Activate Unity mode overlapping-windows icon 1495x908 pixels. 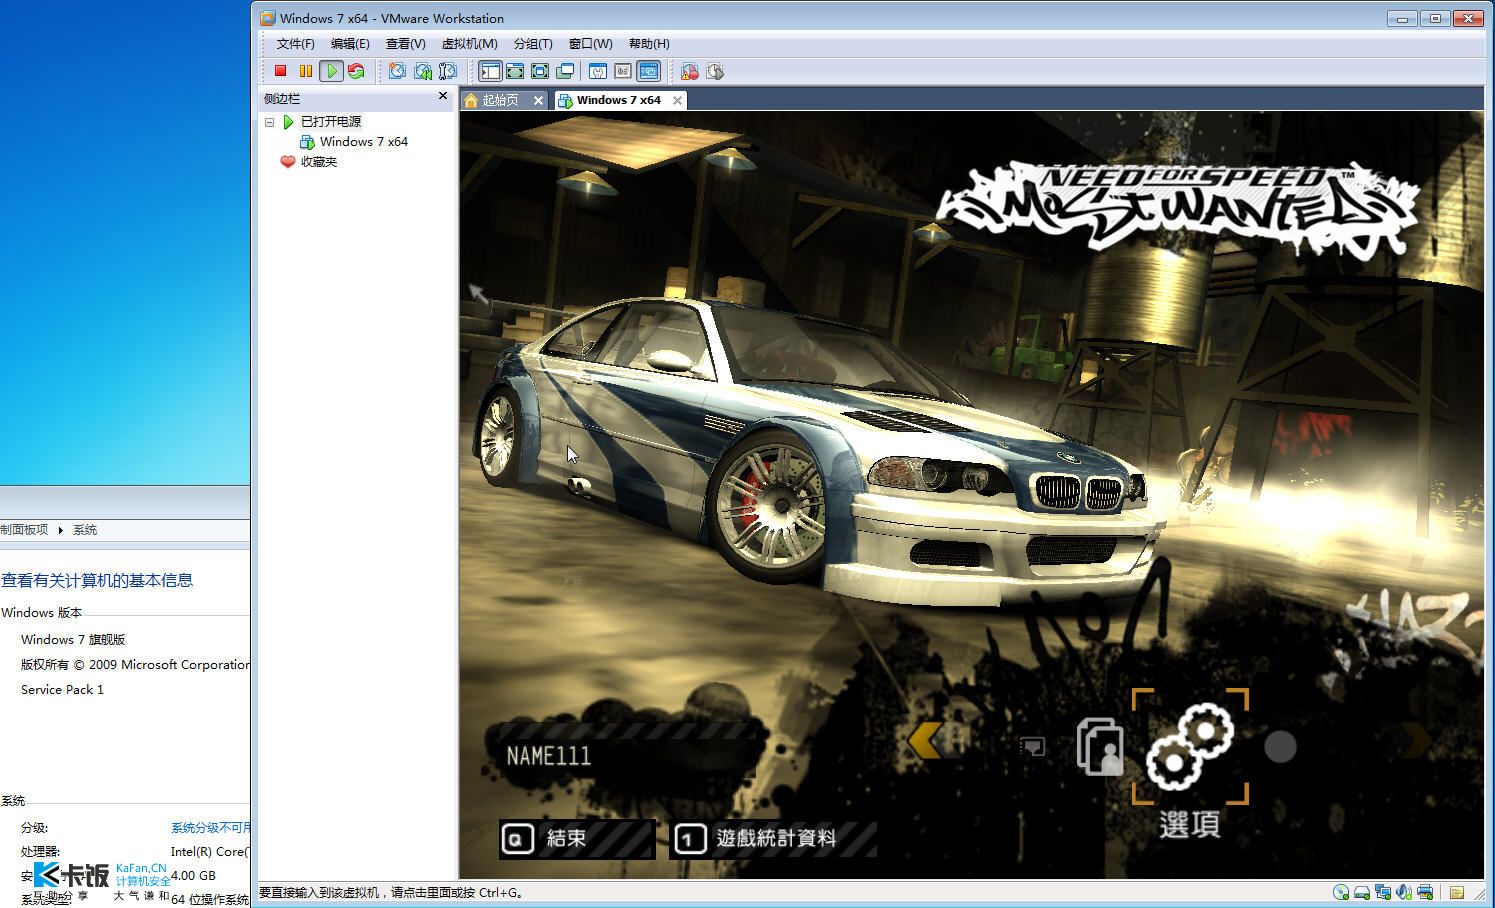point(565,71)
